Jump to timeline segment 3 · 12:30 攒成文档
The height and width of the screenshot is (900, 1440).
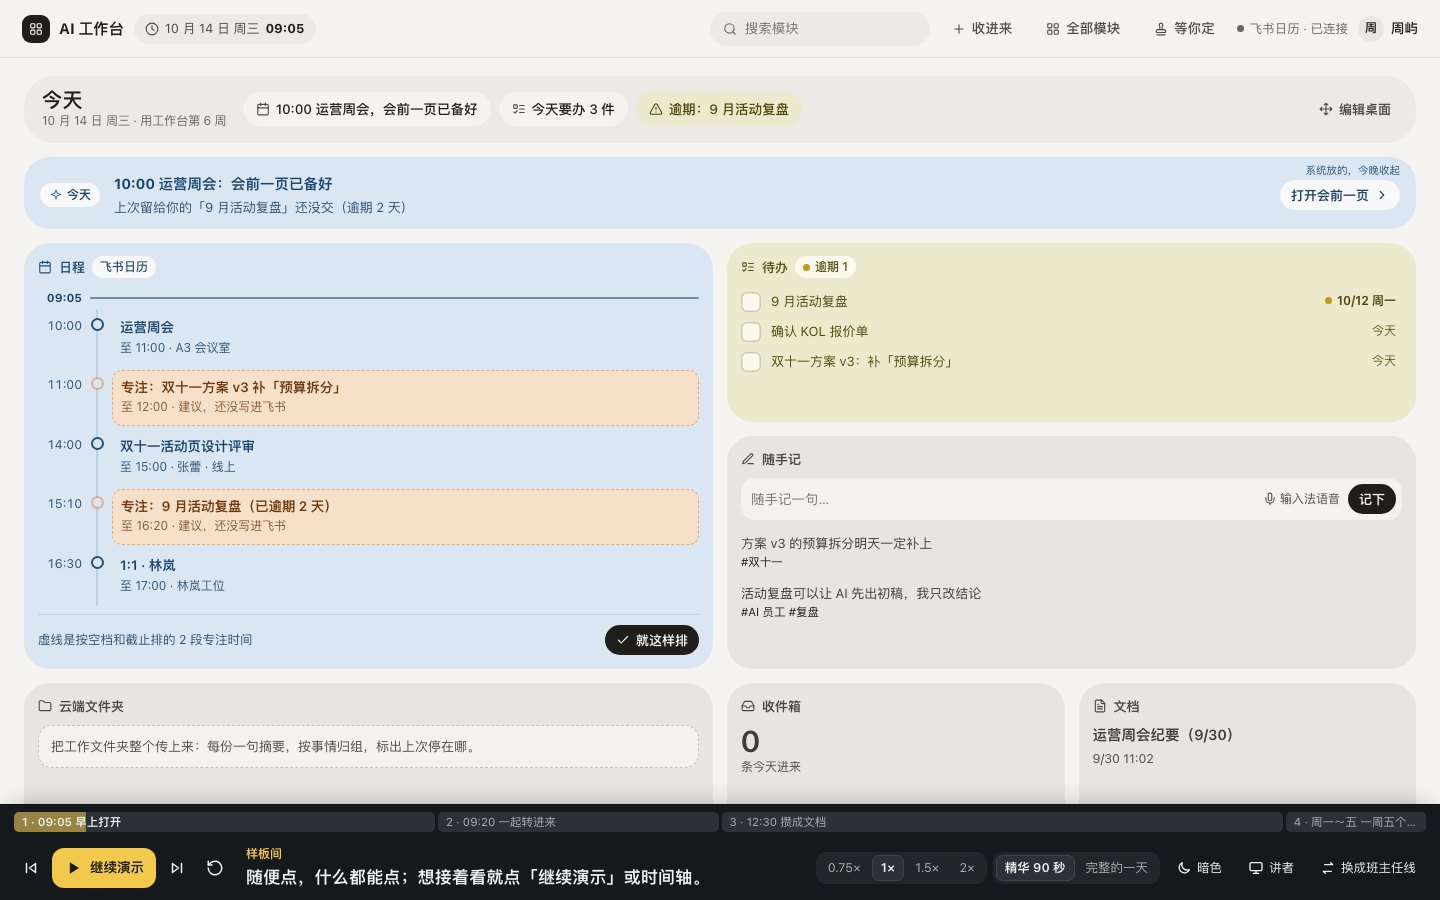(x=1002, y=822)
